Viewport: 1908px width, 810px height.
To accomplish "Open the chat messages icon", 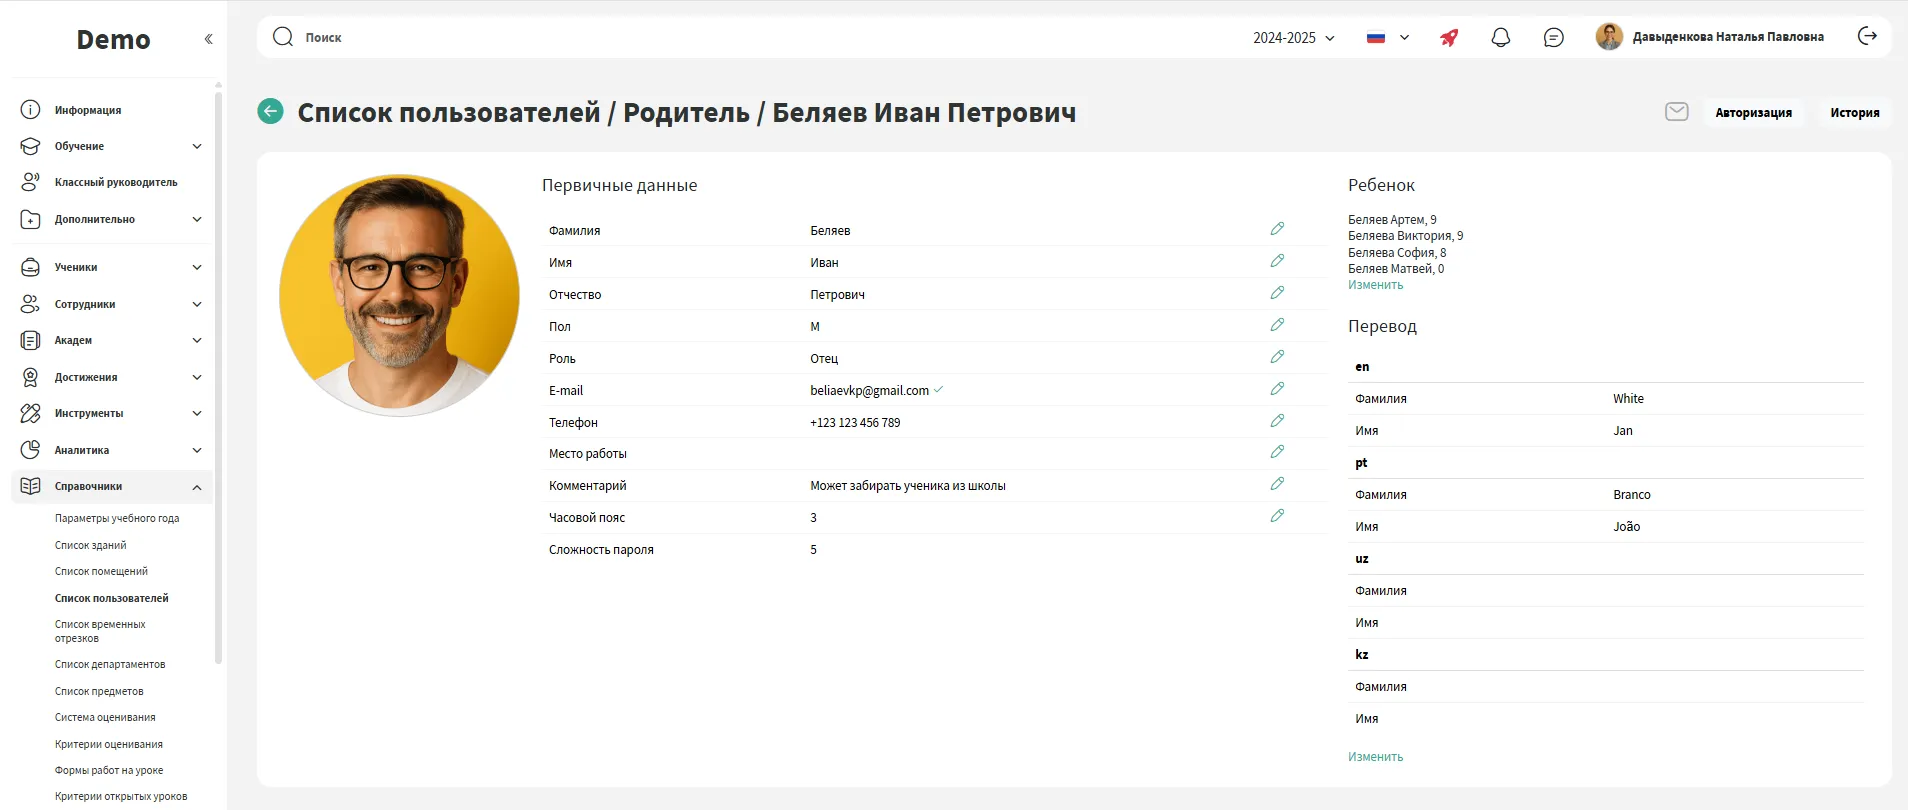I will tap(1553, 38).
